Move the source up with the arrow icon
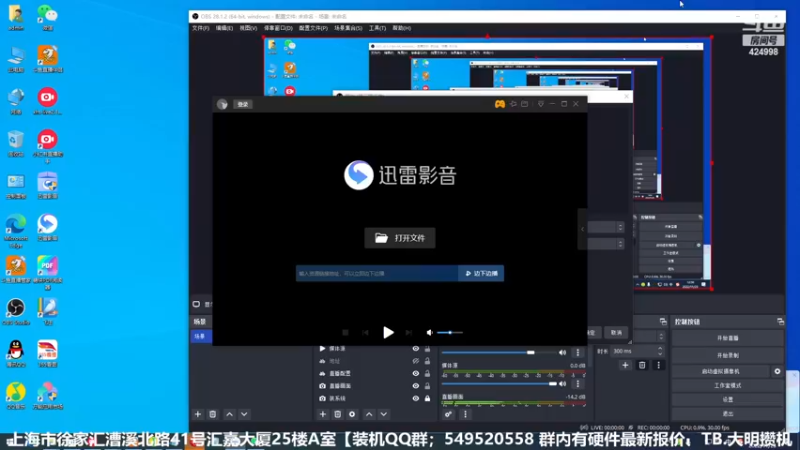This screenshot has width=800, height=450. (369, 414)
